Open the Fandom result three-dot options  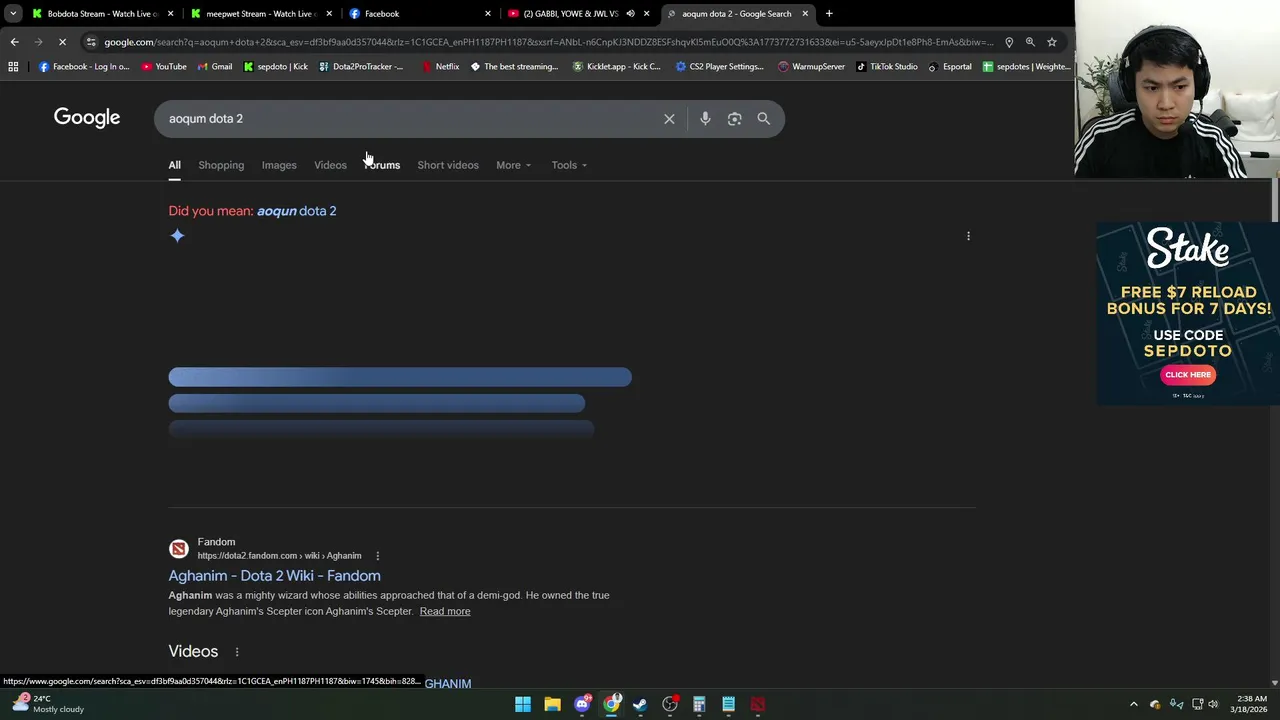pyautogui.click(x=377, y=556)
